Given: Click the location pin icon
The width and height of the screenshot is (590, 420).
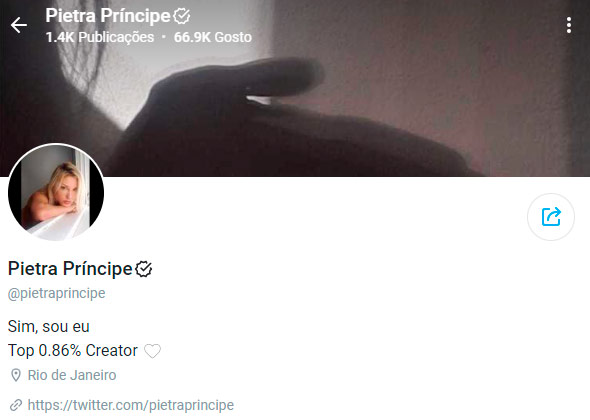Looking at the screenshot, I should tap(16, 375).
